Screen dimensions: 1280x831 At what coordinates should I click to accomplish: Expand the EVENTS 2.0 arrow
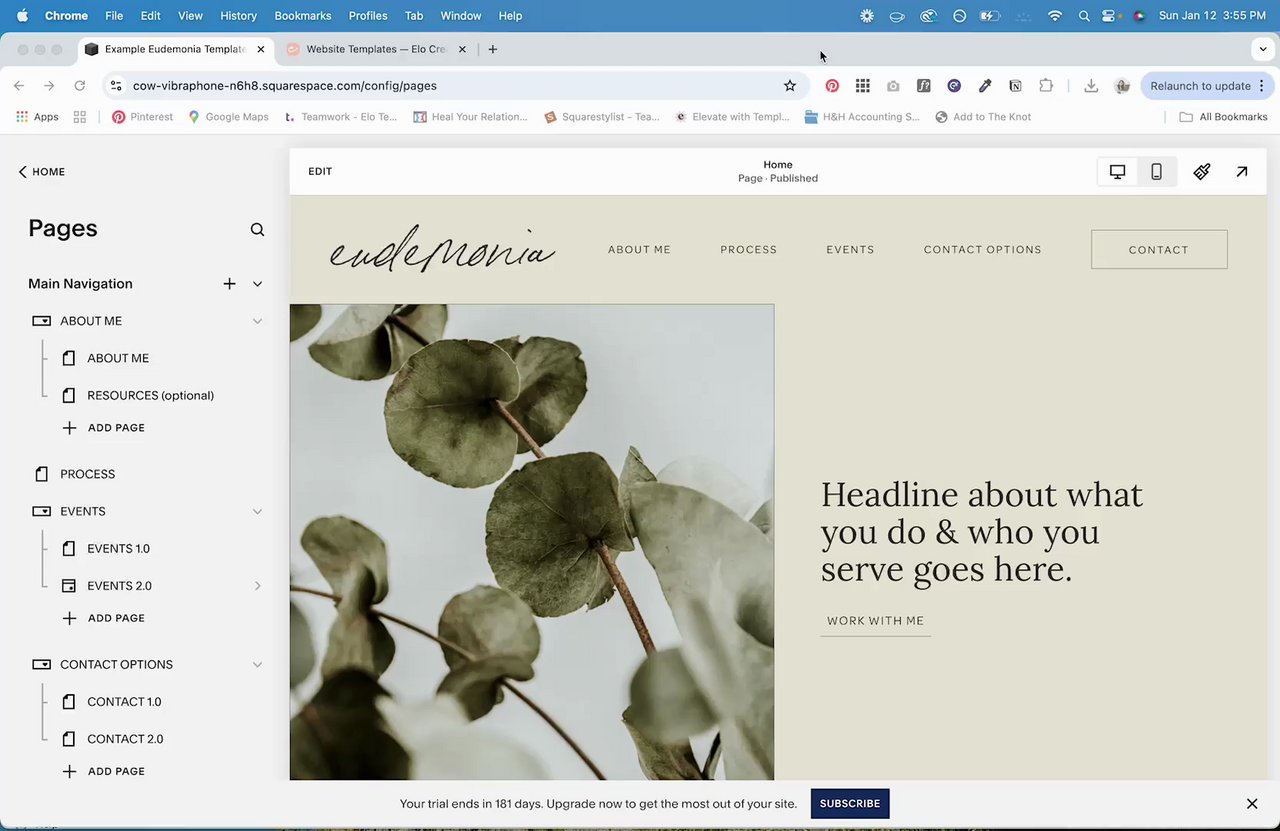coord(257,586)
